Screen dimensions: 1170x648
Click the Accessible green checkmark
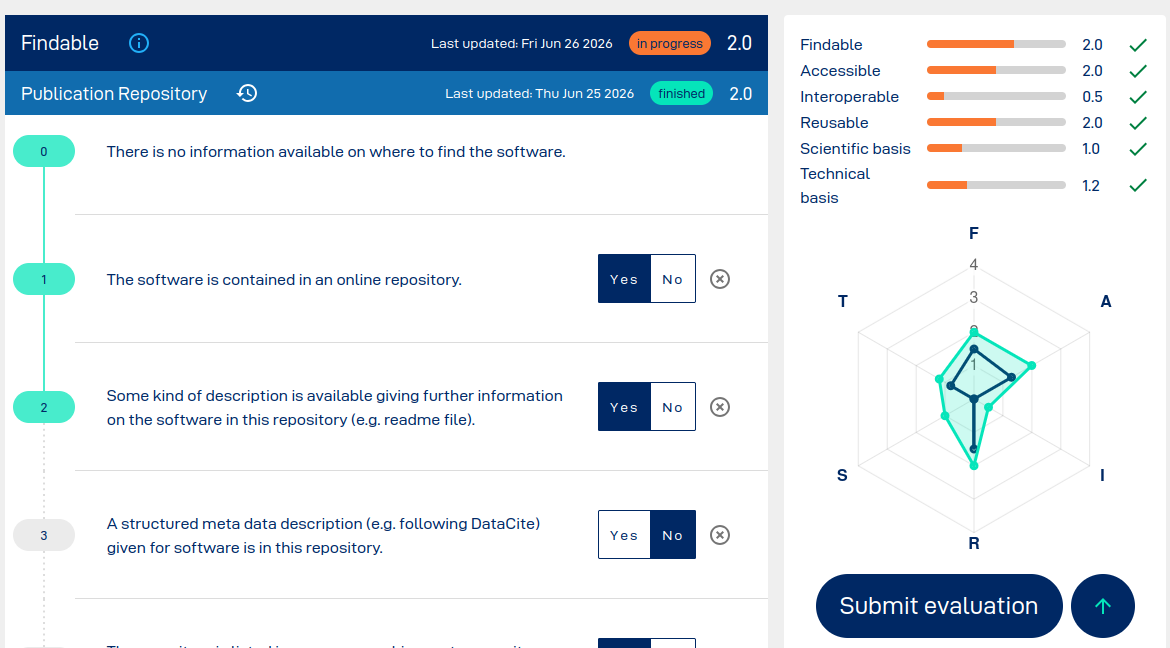tap(1138, 71)
